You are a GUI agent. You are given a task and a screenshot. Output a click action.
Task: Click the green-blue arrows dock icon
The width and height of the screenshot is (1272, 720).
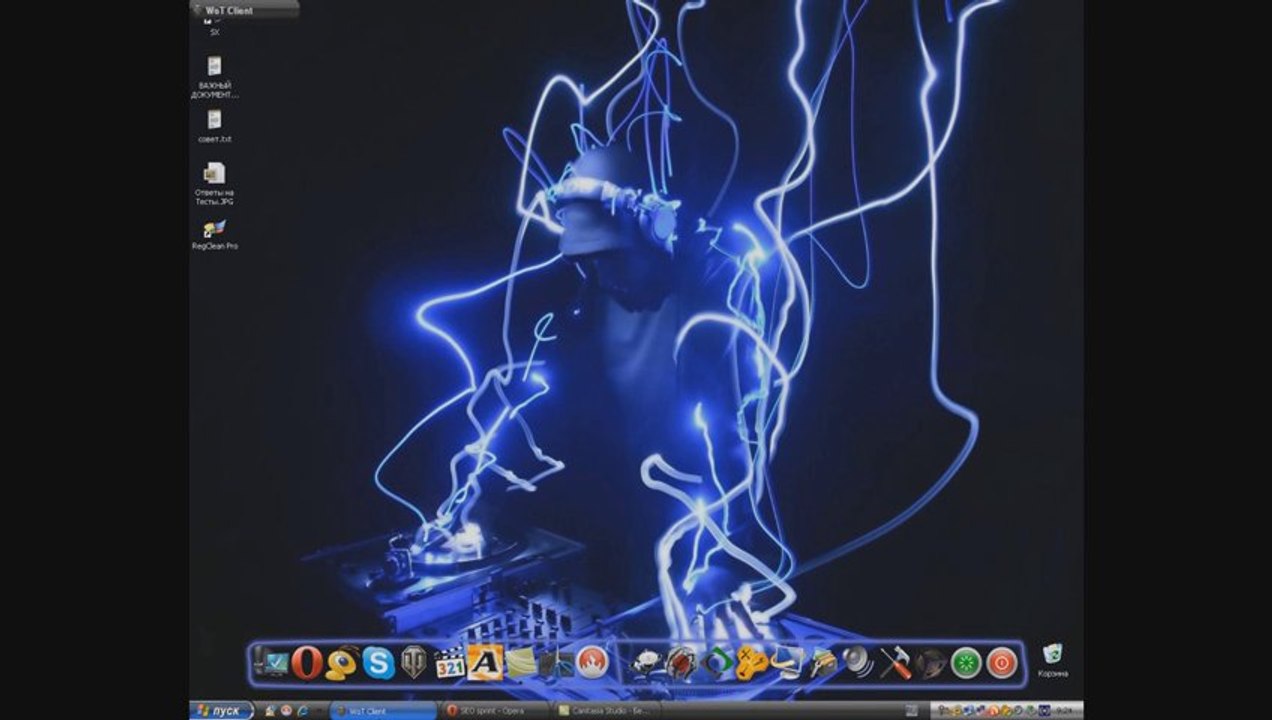pos(717,662)
